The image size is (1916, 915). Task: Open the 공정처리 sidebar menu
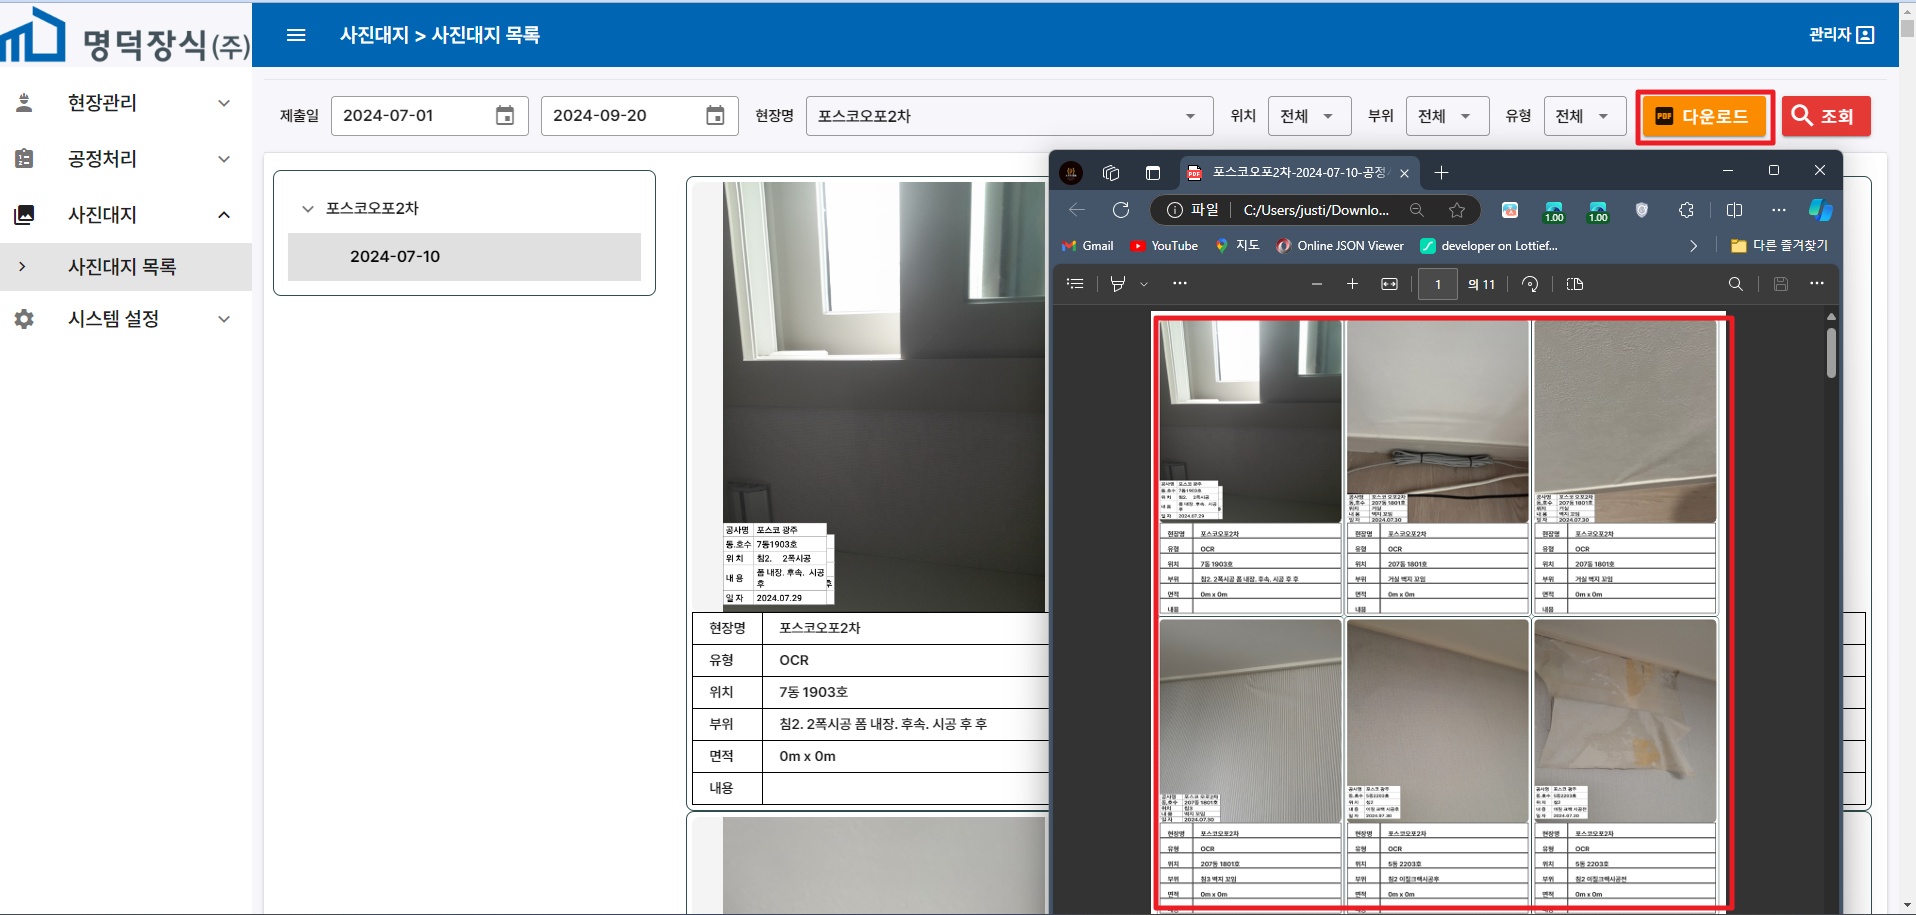tap(126, 159)
